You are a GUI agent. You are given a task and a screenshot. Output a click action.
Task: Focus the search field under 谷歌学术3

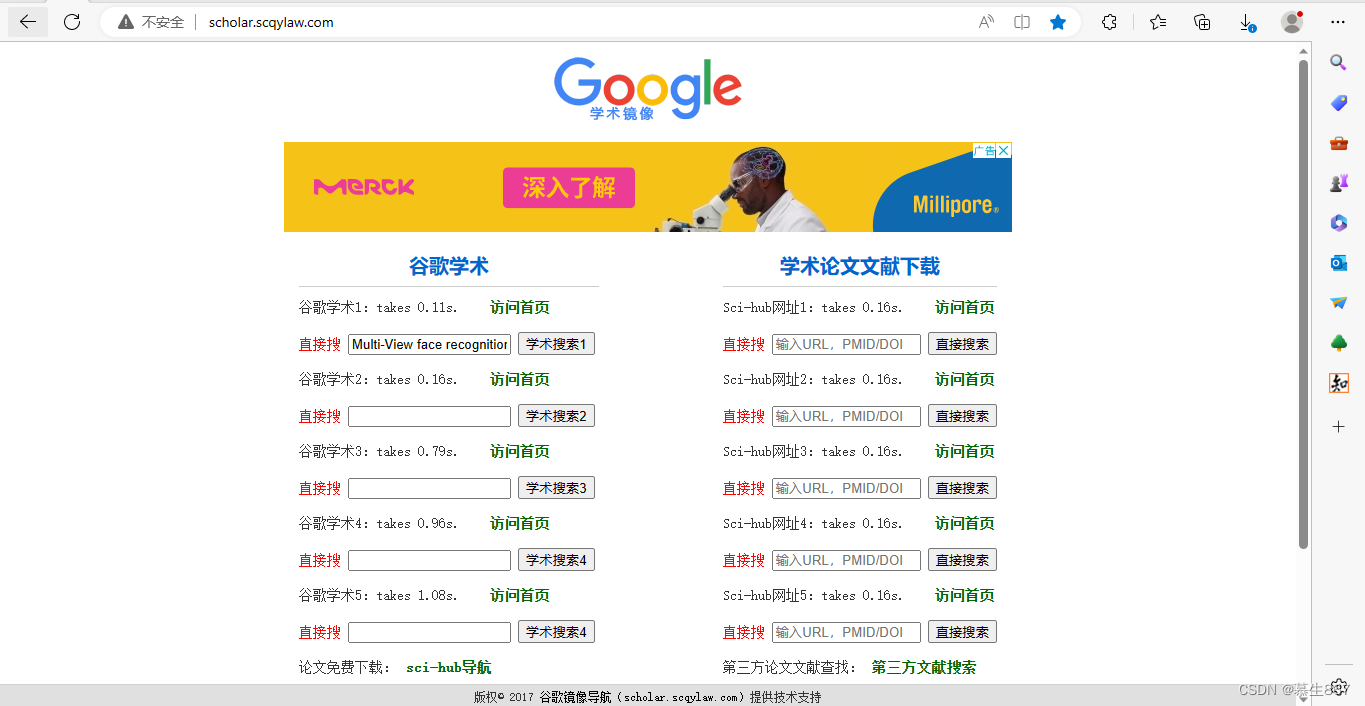430,488
